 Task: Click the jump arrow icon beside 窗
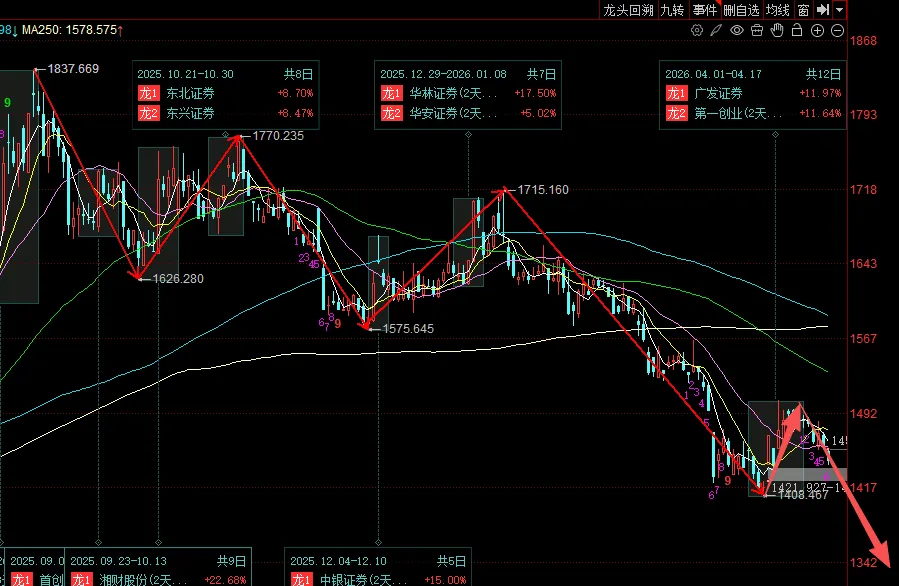tap(822, 9)
